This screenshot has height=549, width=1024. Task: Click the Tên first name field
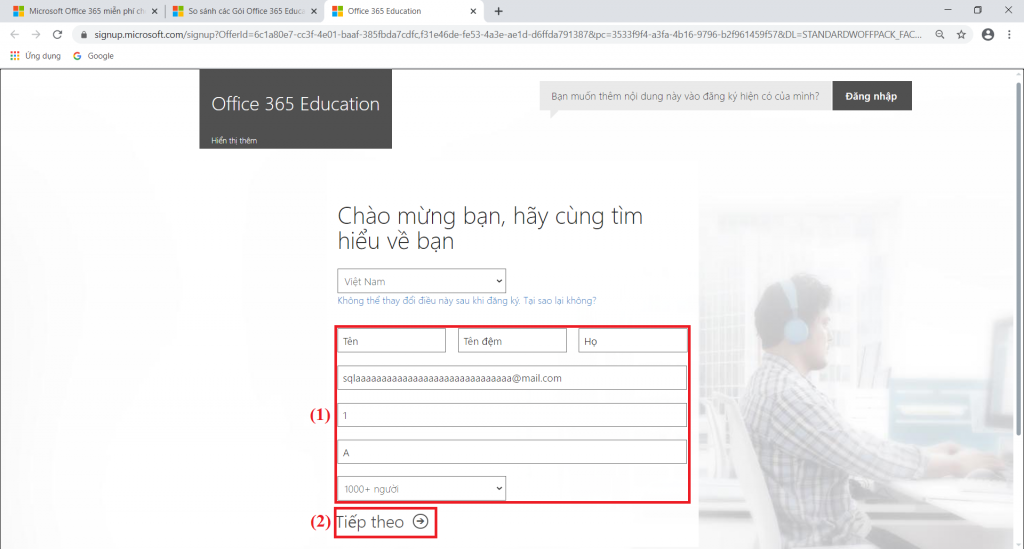[x=392, y=341]
